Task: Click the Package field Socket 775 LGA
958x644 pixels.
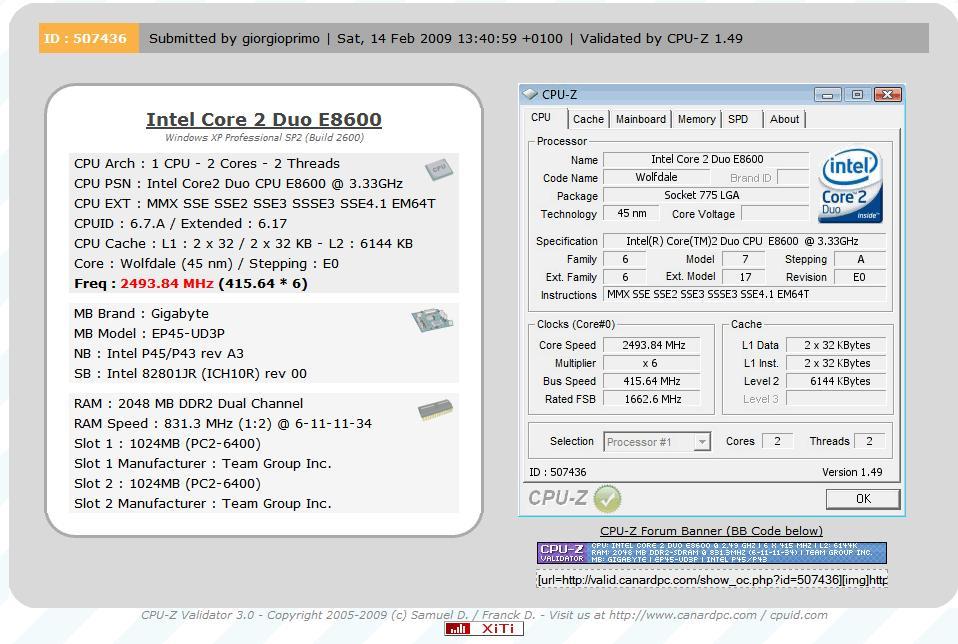Action: point(706,196)
